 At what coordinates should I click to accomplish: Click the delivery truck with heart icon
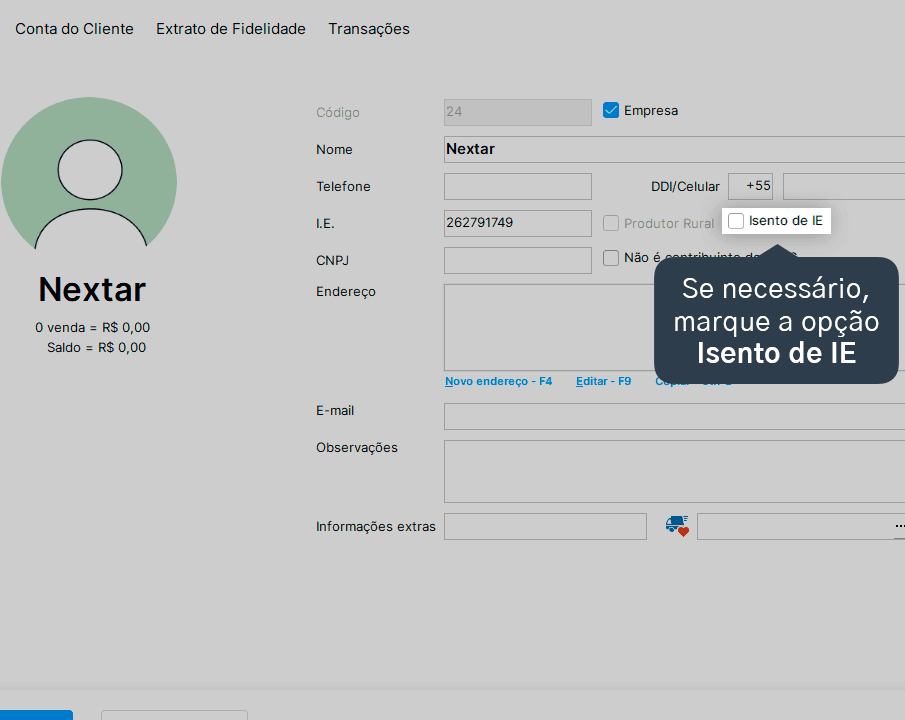pyautogui.click(x=676, y=526)
